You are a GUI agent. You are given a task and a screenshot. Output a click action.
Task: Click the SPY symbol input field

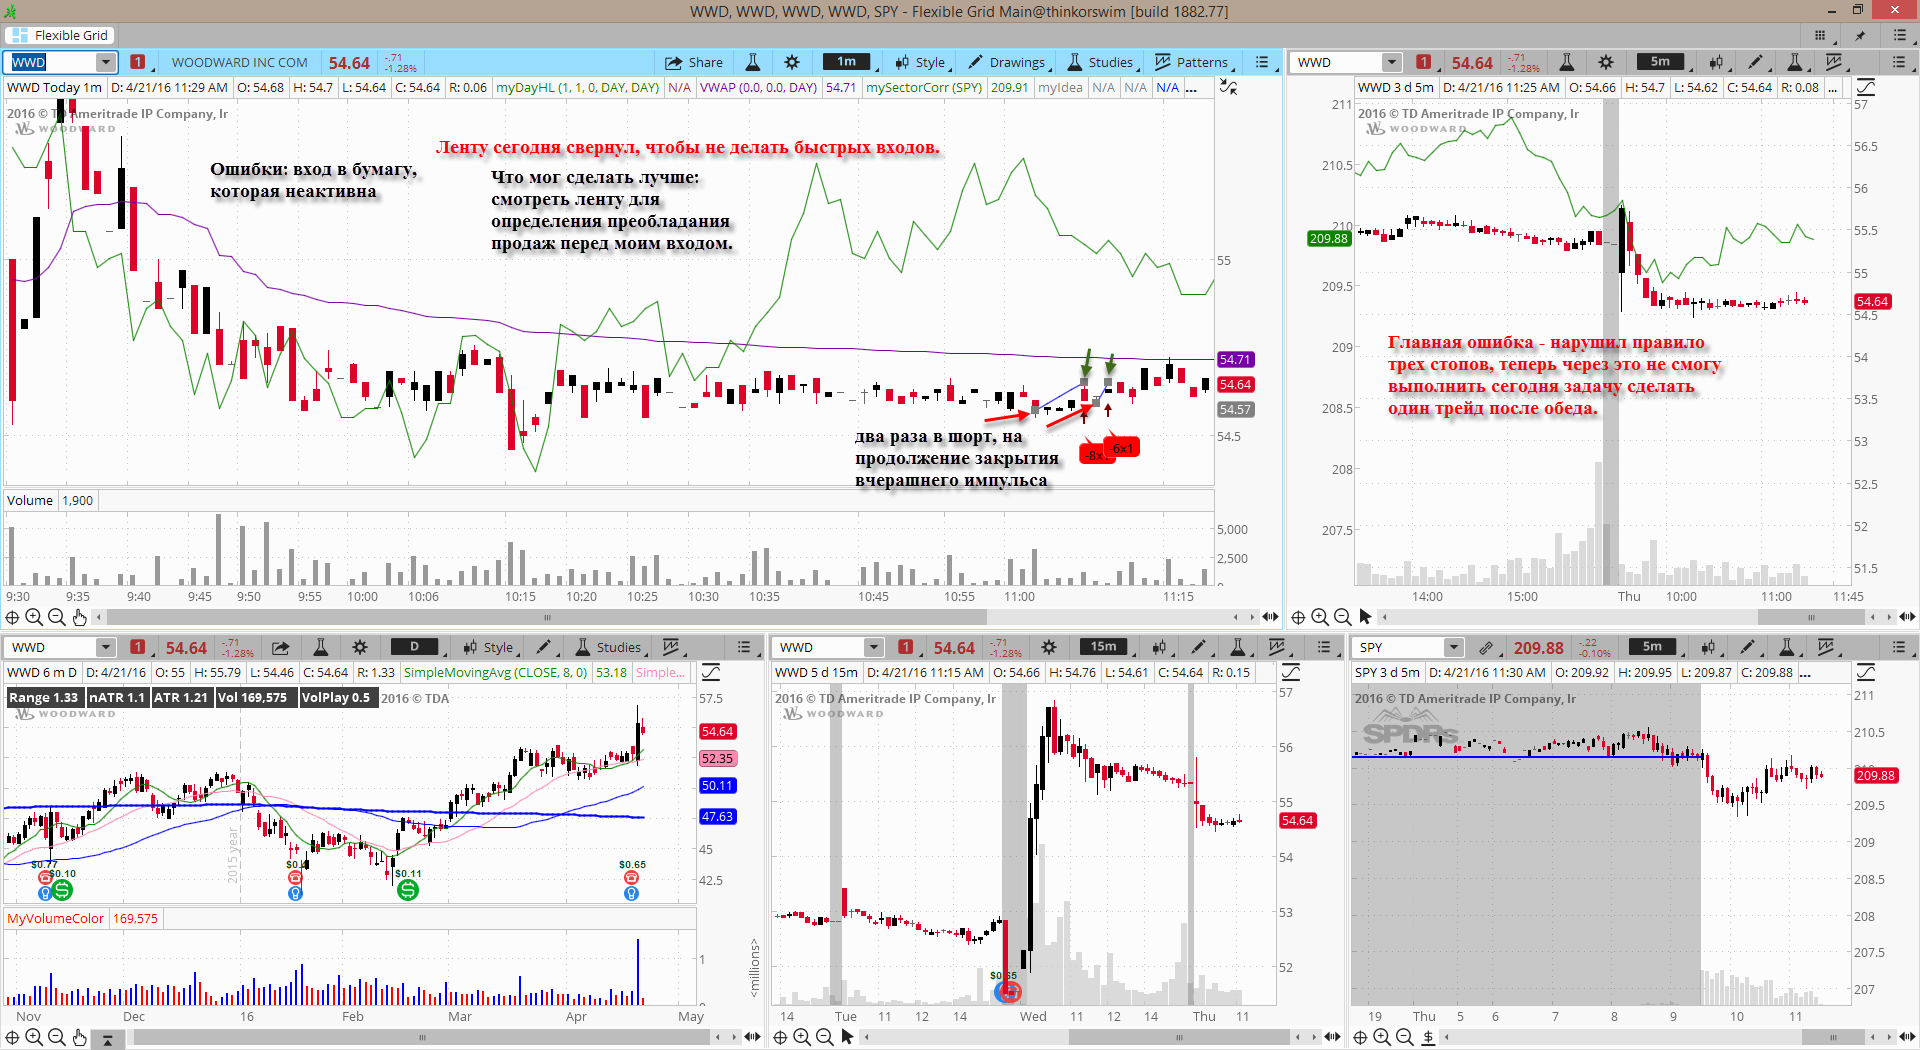tap(1400, 647)
